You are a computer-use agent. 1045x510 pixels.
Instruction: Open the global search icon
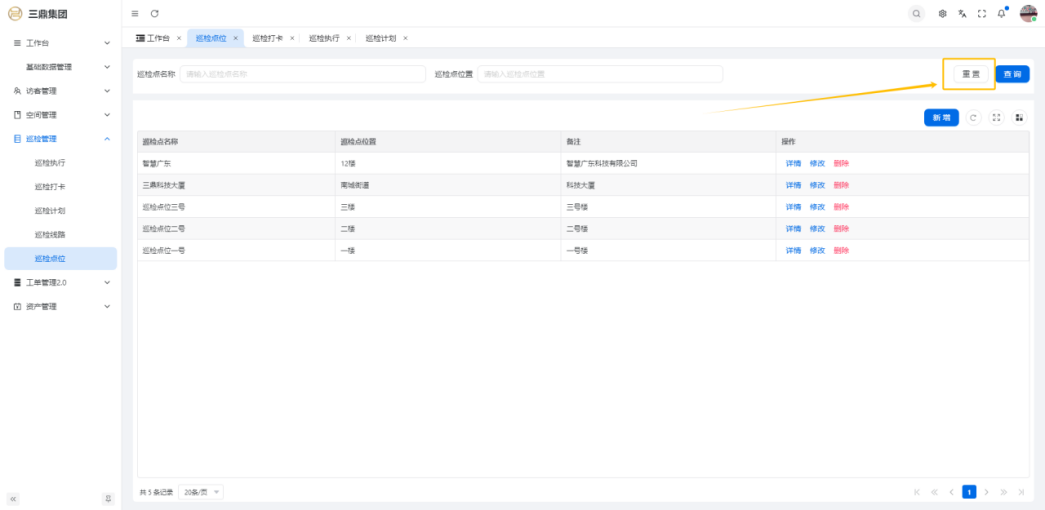pos(916,13)
